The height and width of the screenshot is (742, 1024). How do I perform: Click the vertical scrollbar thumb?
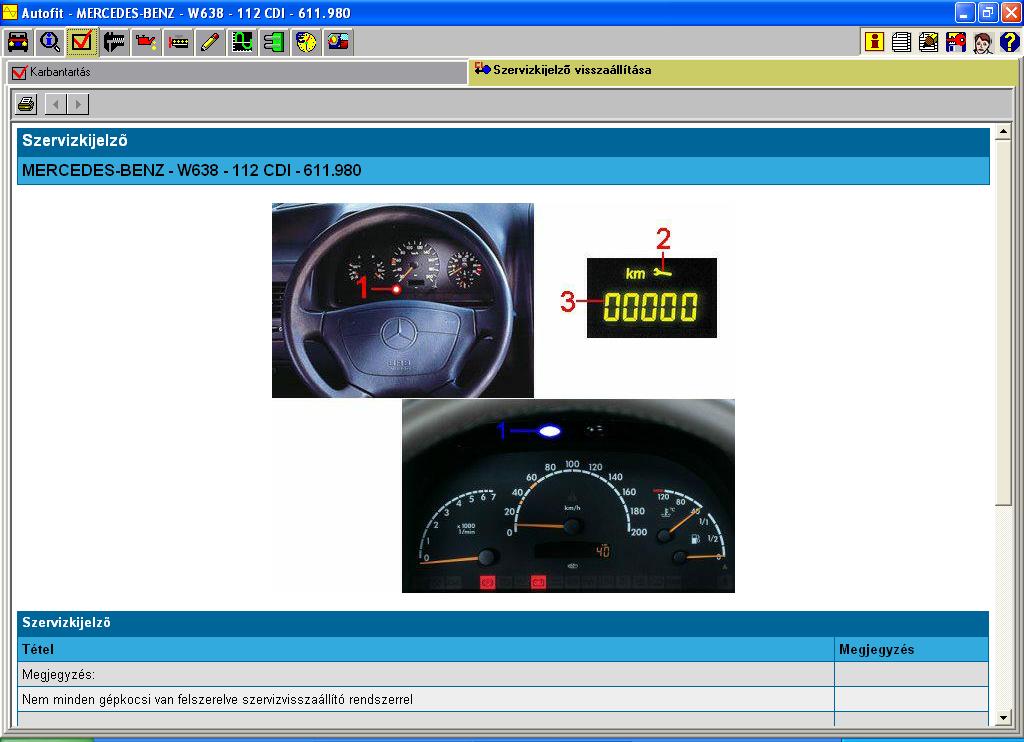tap(1004, 323)
